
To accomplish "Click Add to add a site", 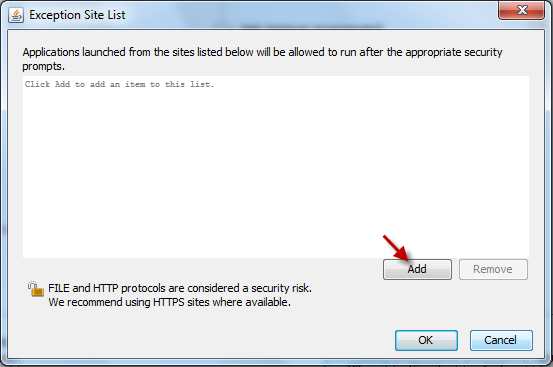I will click(417, 269).
